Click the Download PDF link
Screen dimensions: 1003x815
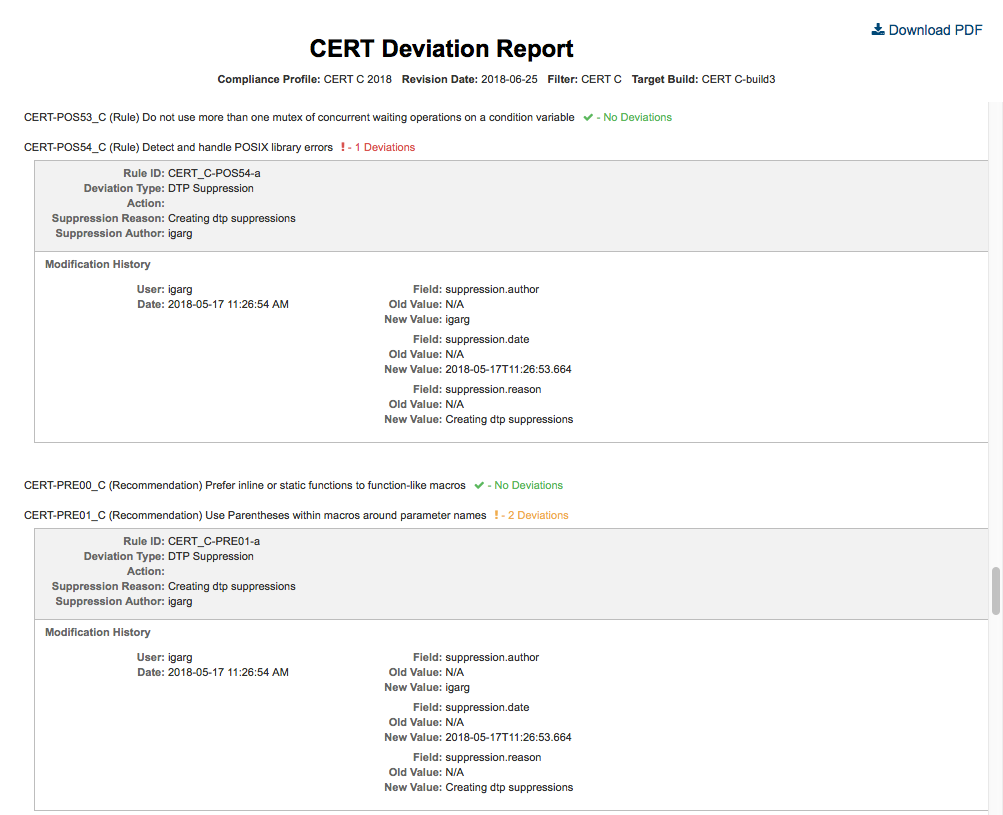pyautogui.click(x=926, y=30)
